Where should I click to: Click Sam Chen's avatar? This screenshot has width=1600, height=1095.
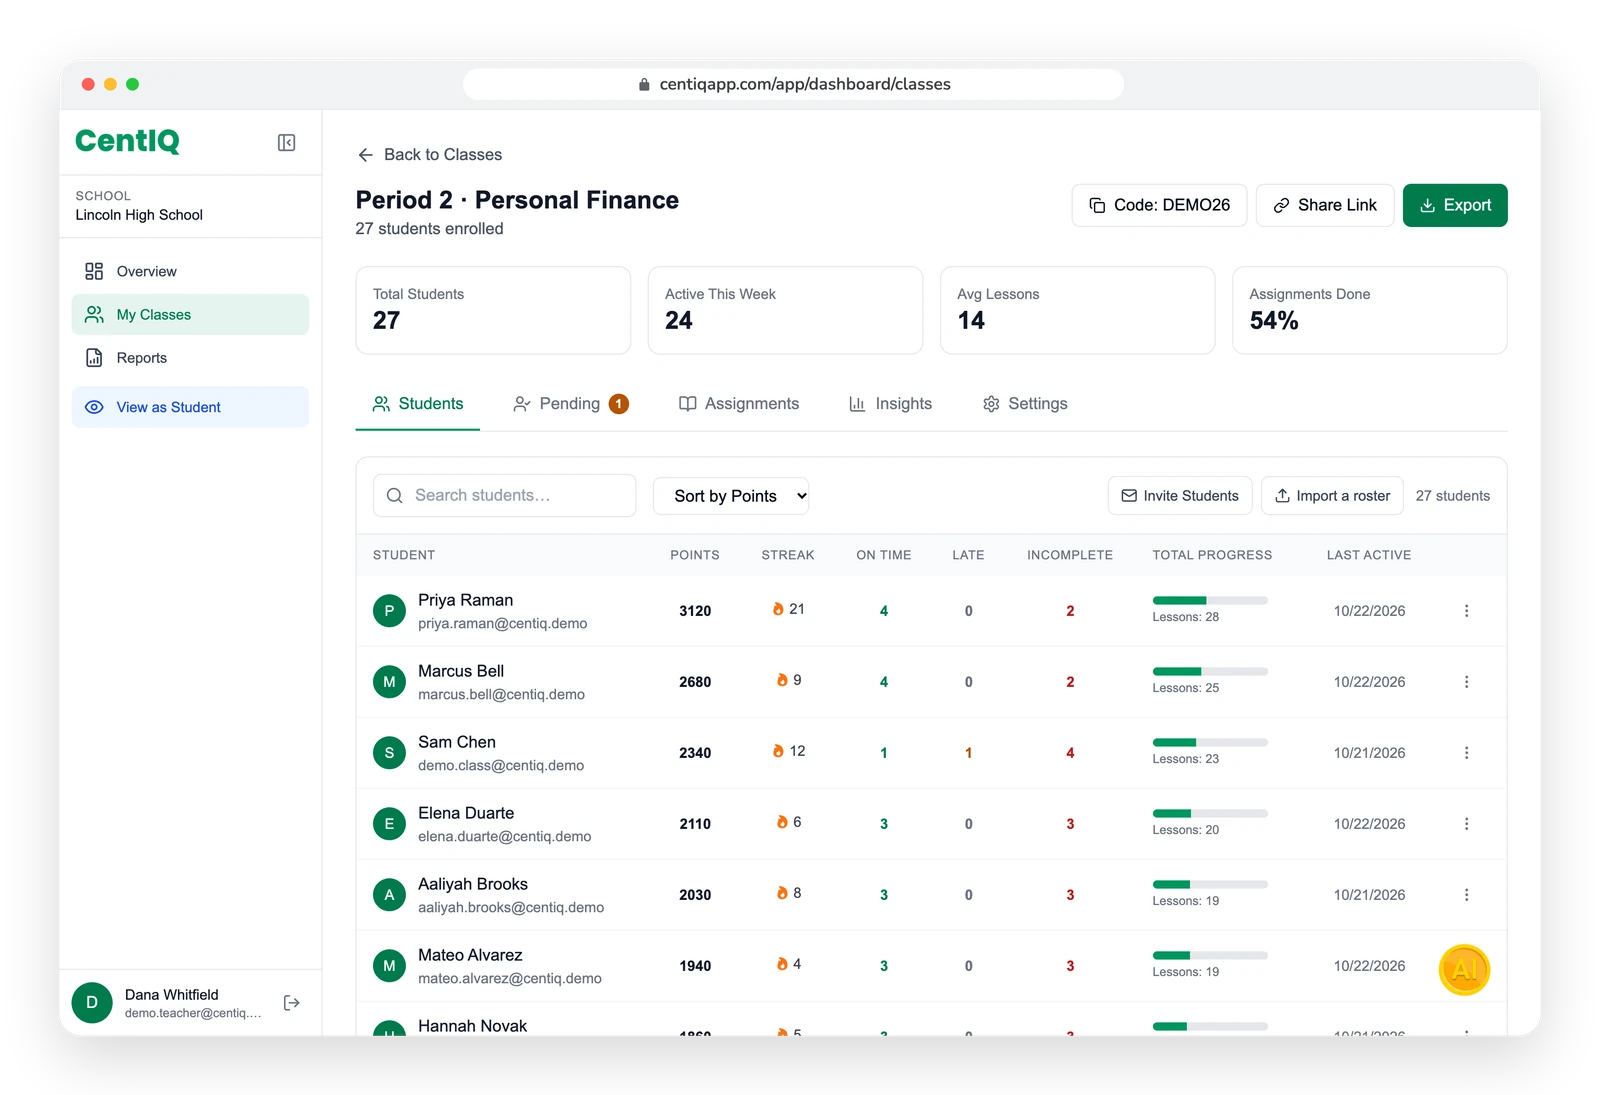click(389, 753)
